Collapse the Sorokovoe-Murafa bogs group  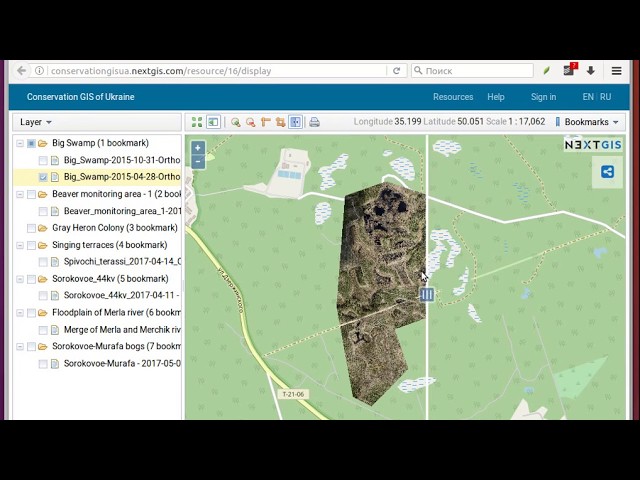pyautogui.click(x=20, y=347)
